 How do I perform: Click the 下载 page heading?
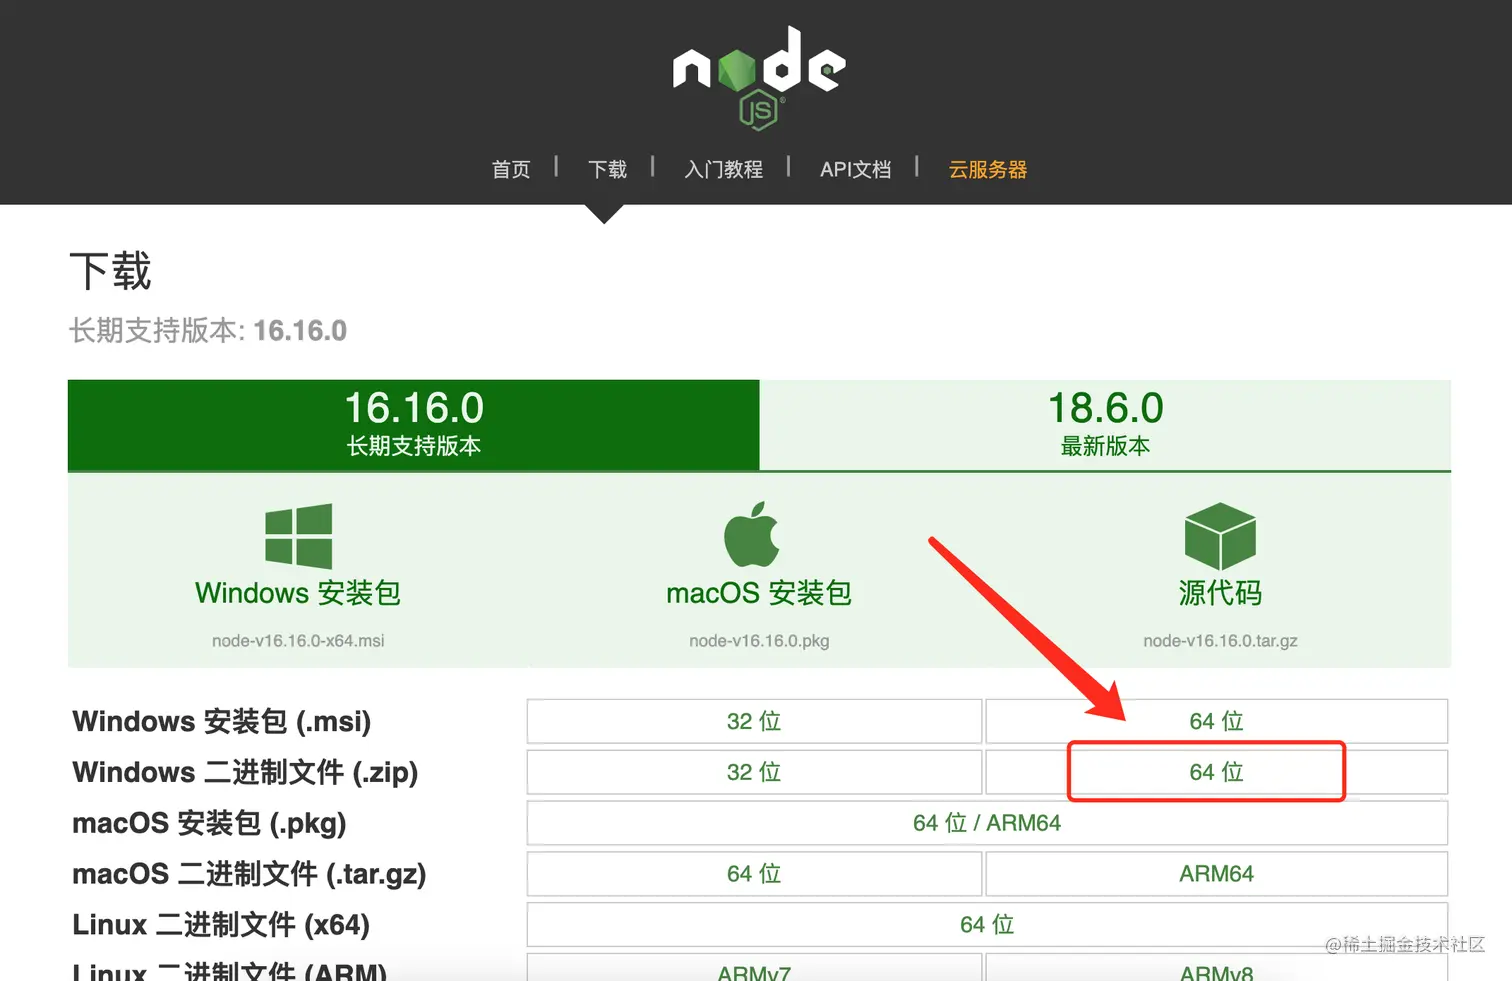[110, 271]
